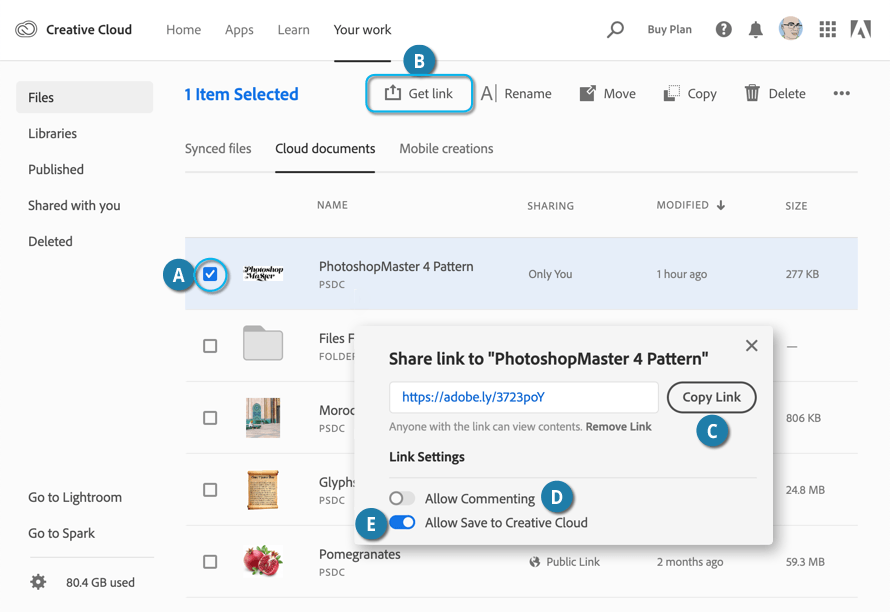890x612 pixels.
Task: Open the Files folder thumbnail
Action: click(263, 343)
